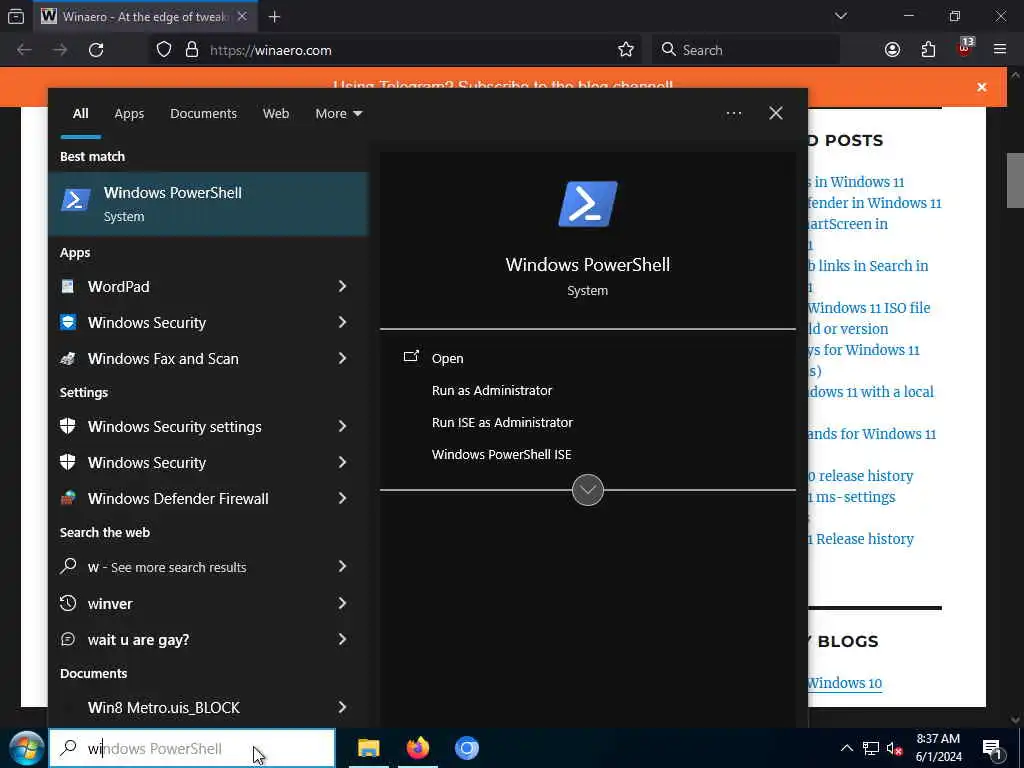Viewport: 1024px width, 768px height.
Task: Click the Windows Security app shield icon
Action: coord(68,322)
